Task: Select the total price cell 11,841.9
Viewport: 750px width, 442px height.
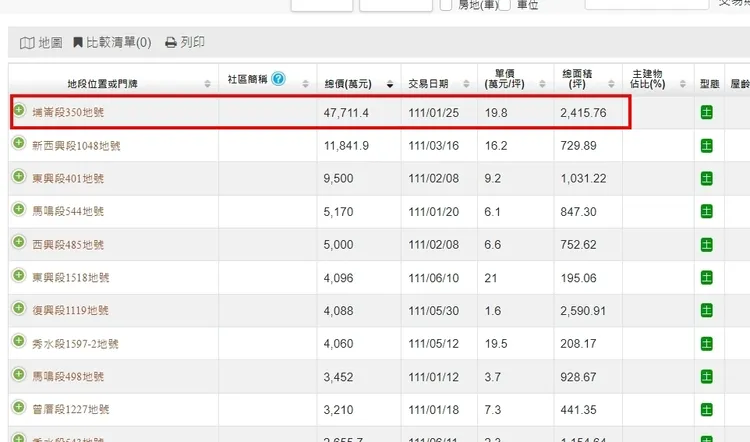Action: coord(346,145)
